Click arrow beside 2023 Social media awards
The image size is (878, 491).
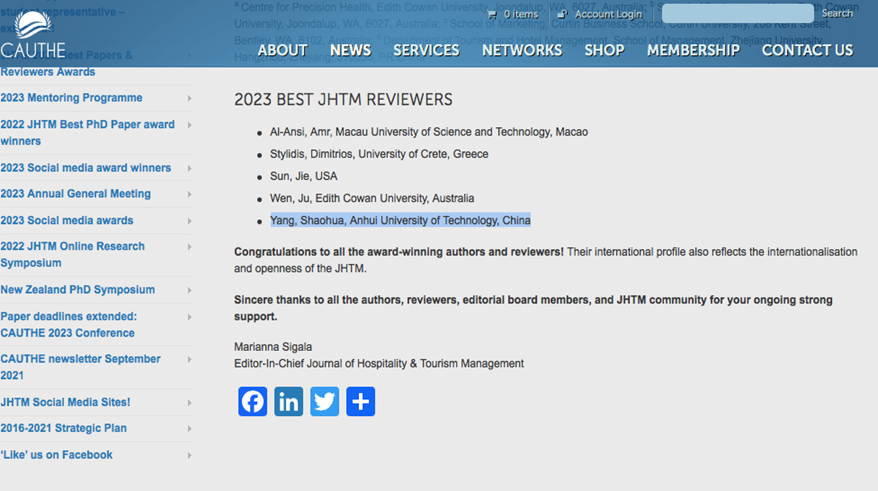point(189,221)
